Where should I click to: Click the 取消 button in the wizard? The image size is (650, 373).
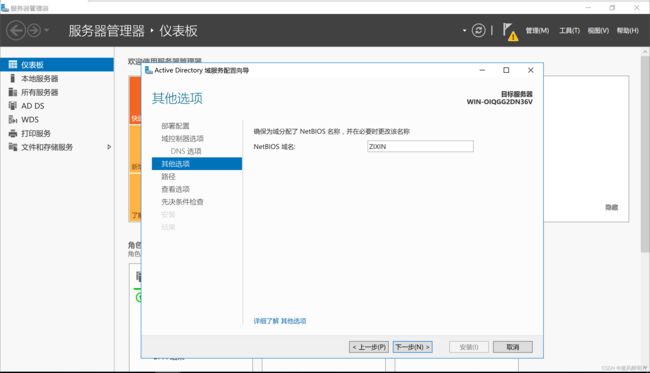tap(513, 347)
